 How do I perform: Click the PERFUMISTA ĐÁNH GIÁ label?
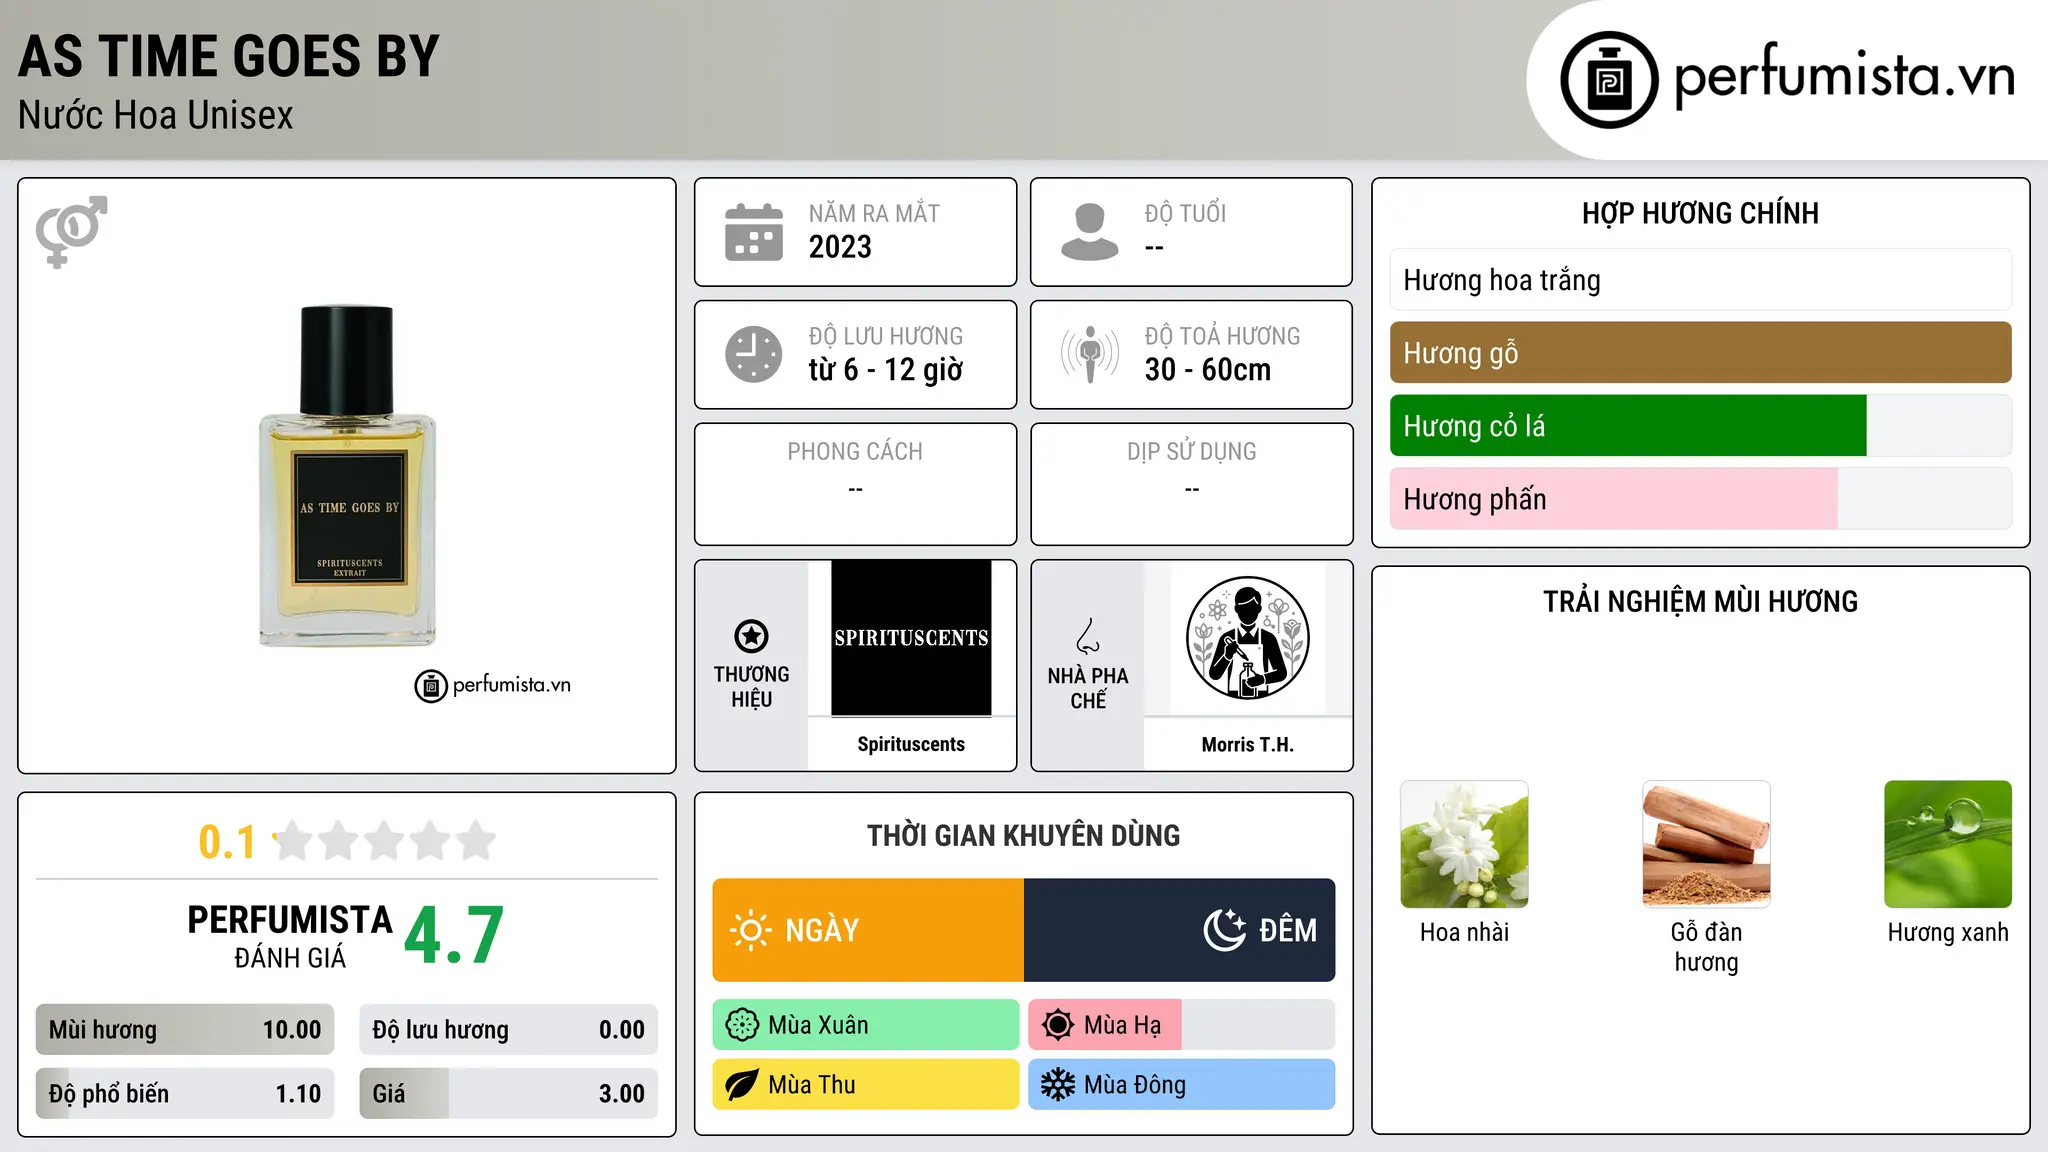[290, 936]
